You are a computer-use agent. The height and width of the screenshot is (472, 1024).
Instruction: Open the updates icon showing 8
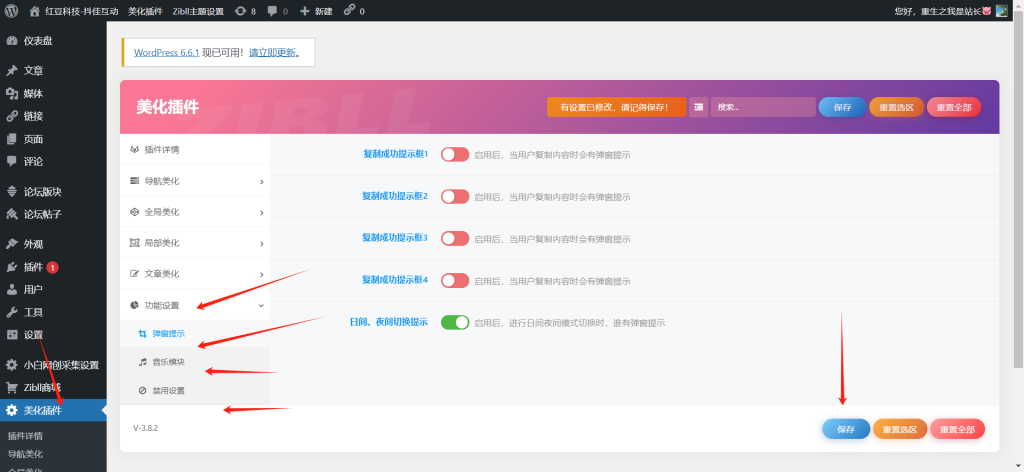(240, 10)
